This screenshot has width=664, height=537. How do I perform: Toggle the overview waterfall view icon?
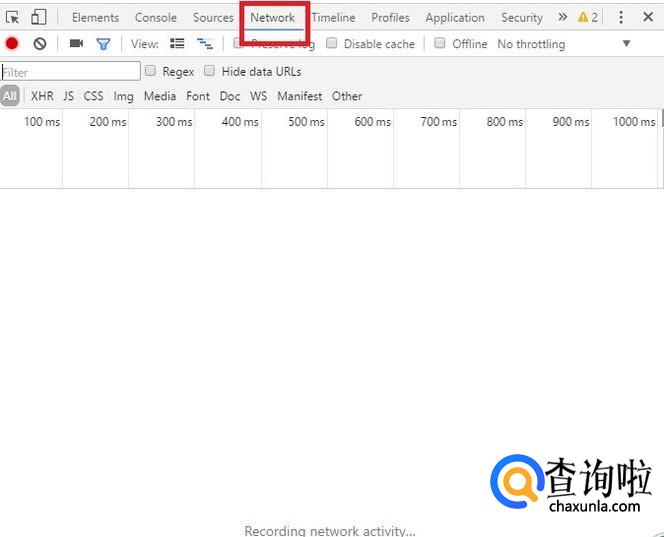pos(205,43)
